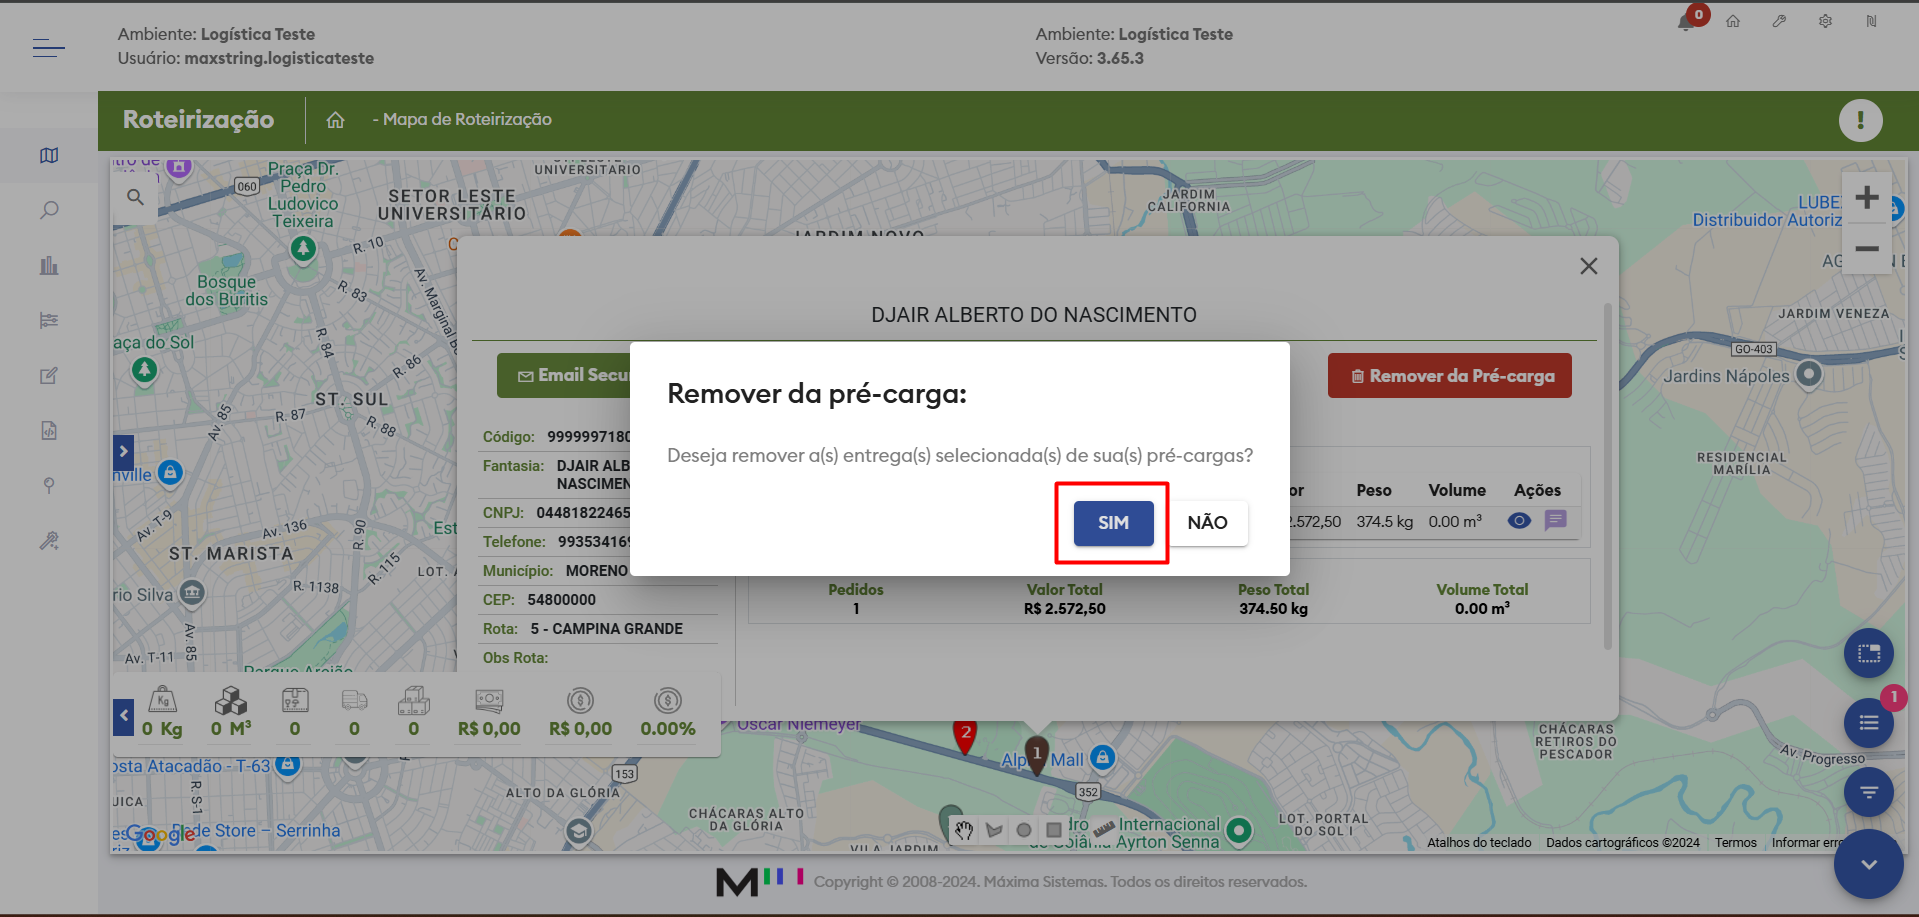1919x917 pixels.
Task: Collapse the totals bar with left arrow
Action: point(123,716)
